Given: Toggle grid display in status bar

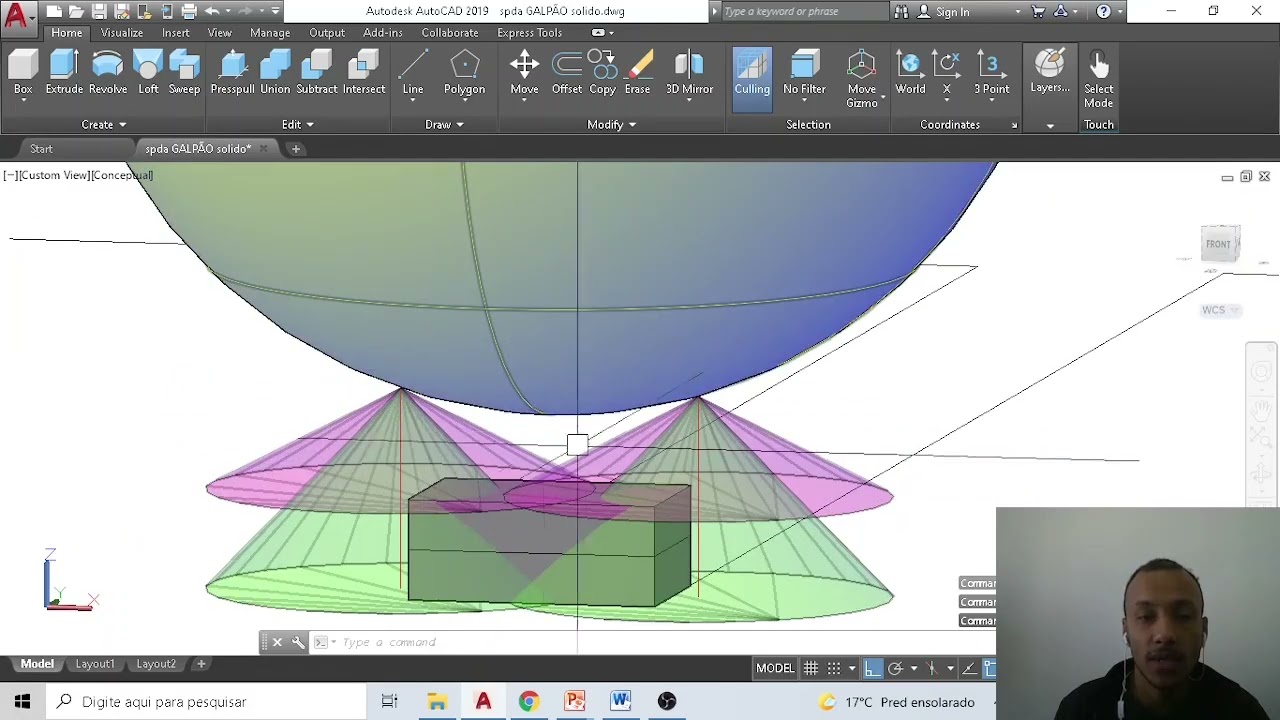Looking at the screenshot, I should tap(811, 668).
